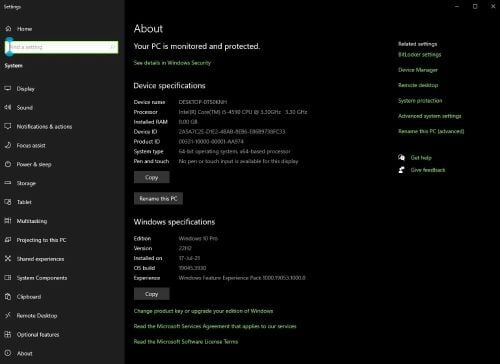Click the Storage drive icon

(8, 183)
